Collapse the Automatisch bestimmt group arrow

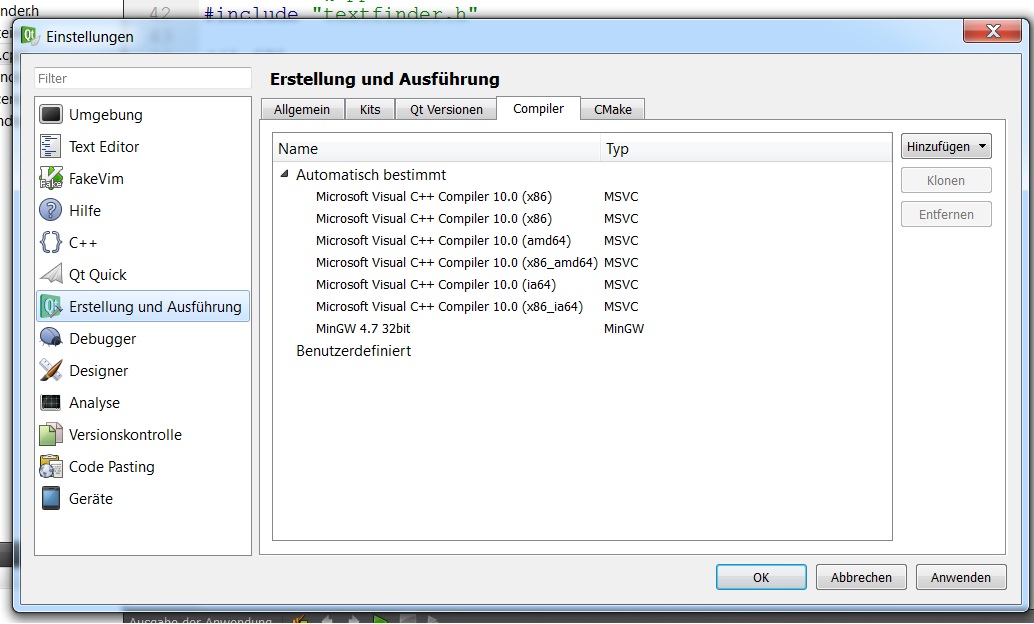click(x=285, y=174)
